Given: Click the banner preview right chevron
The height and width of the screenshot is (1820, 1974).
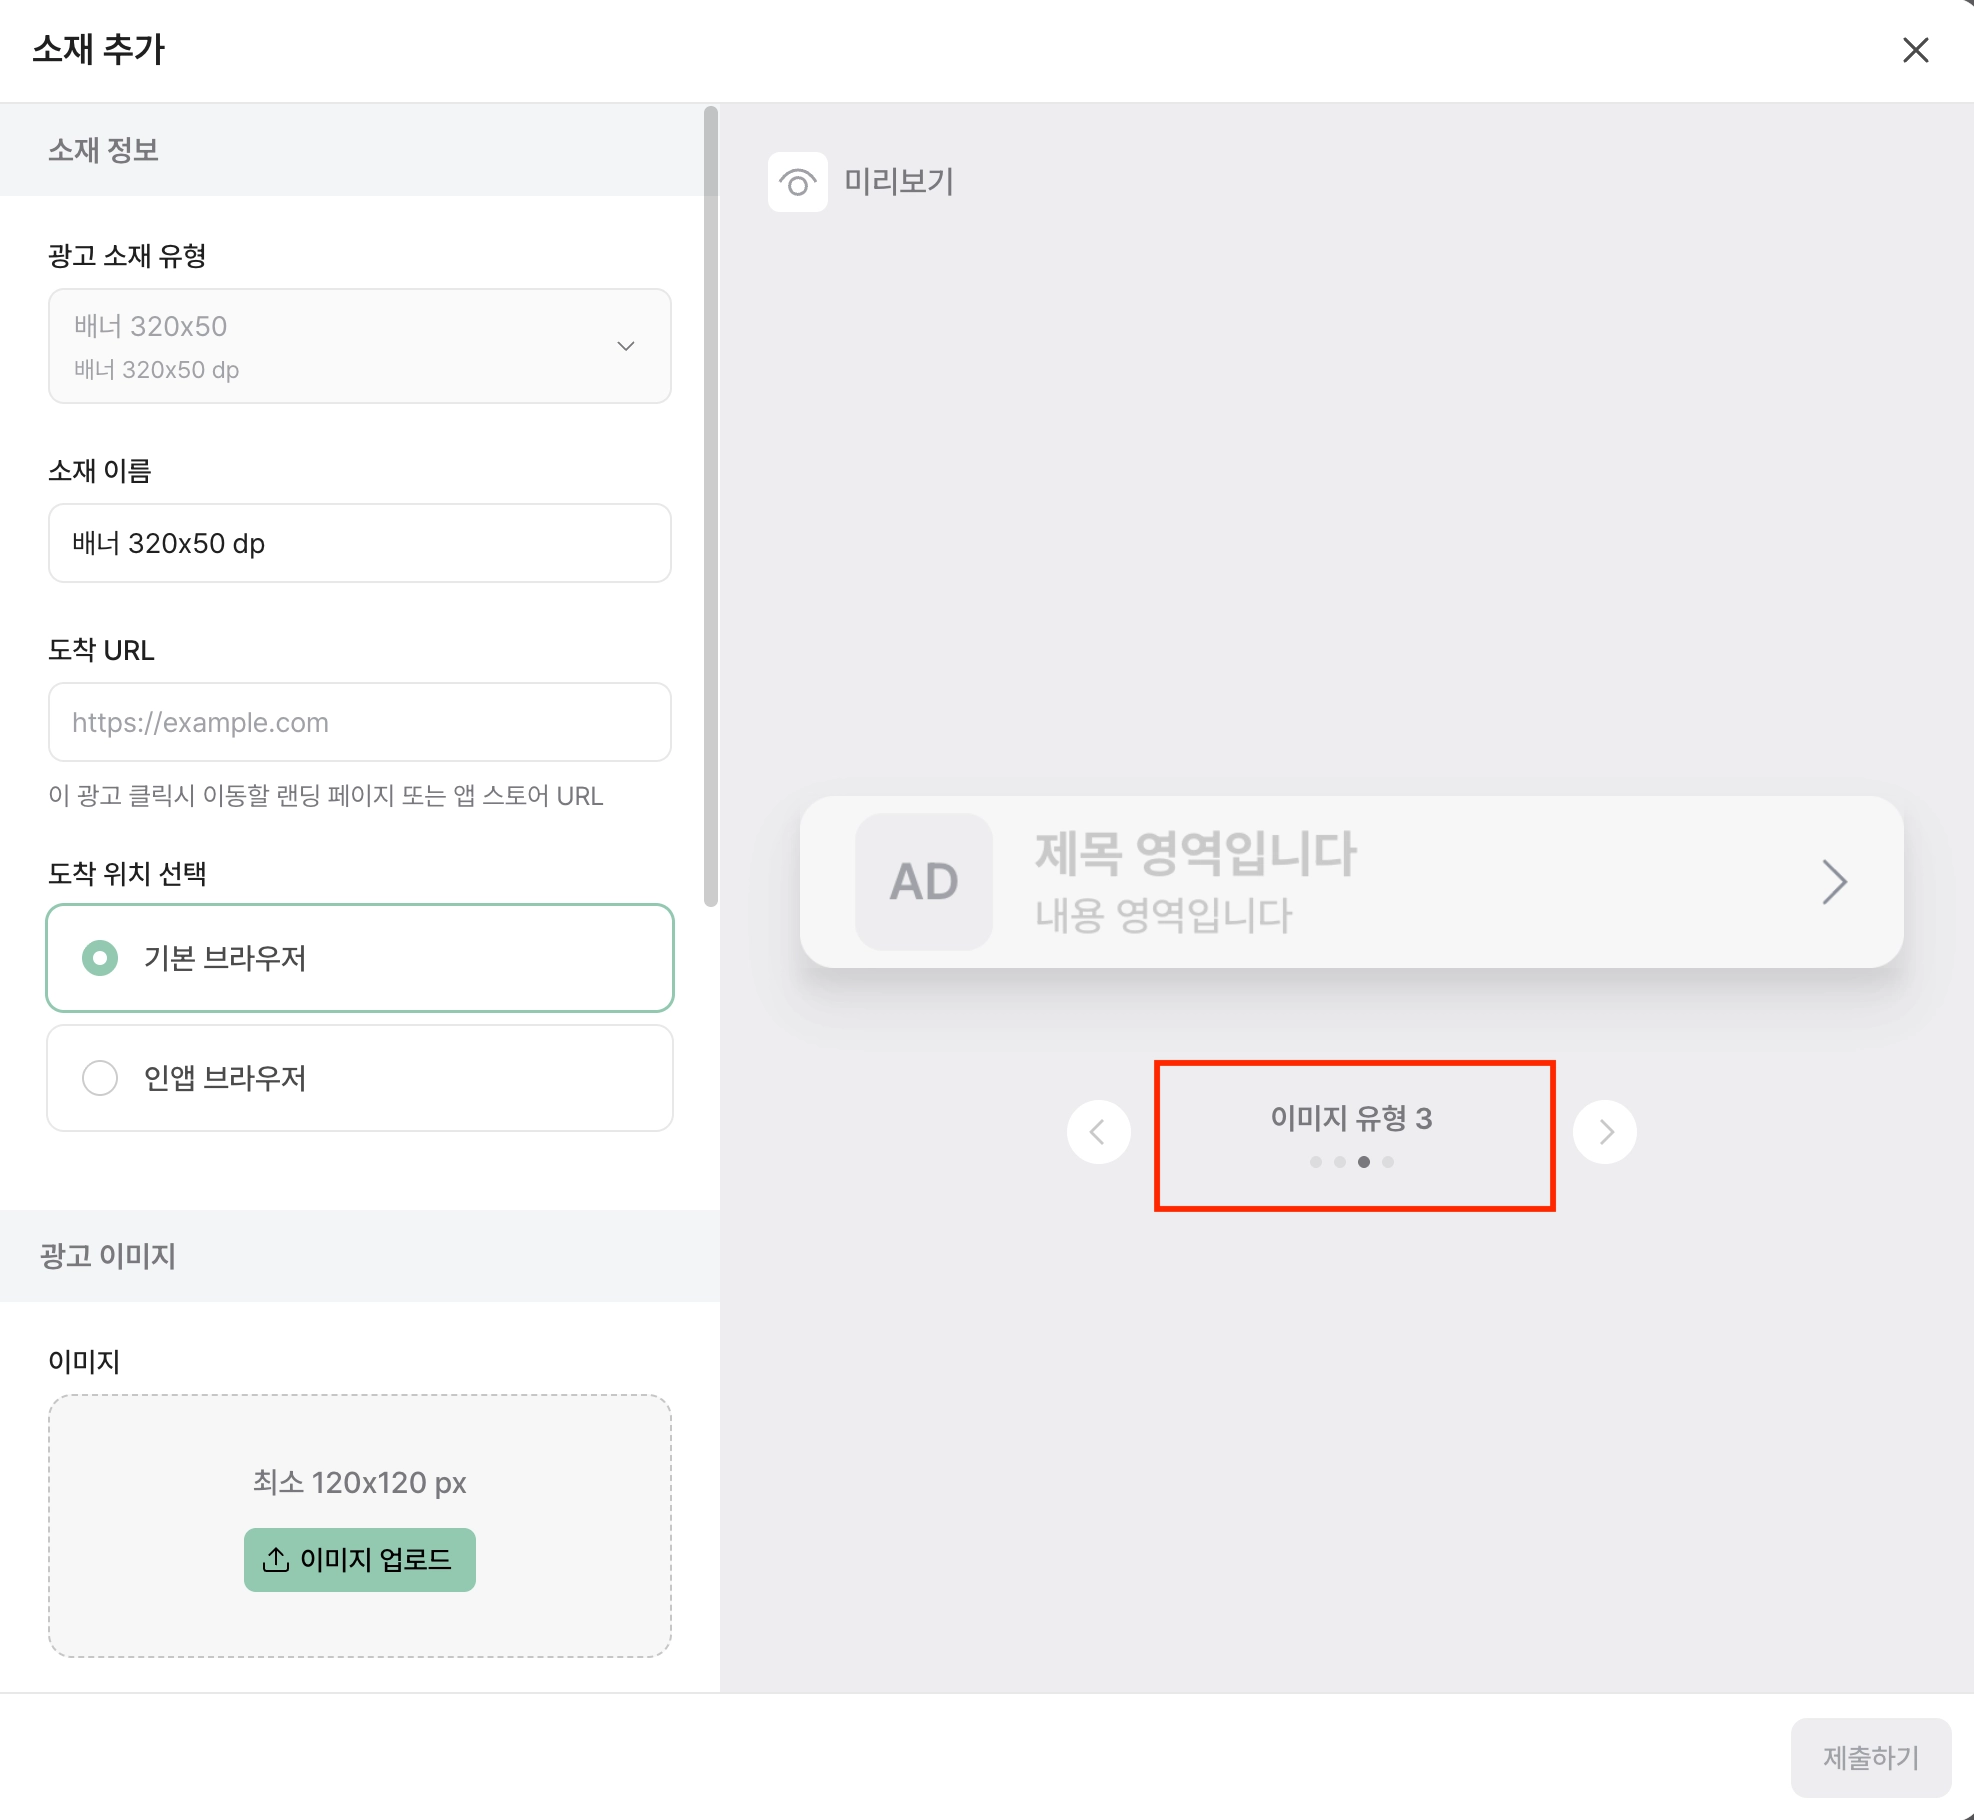Looking at the screenshot, I should [x=1833, y=882].
